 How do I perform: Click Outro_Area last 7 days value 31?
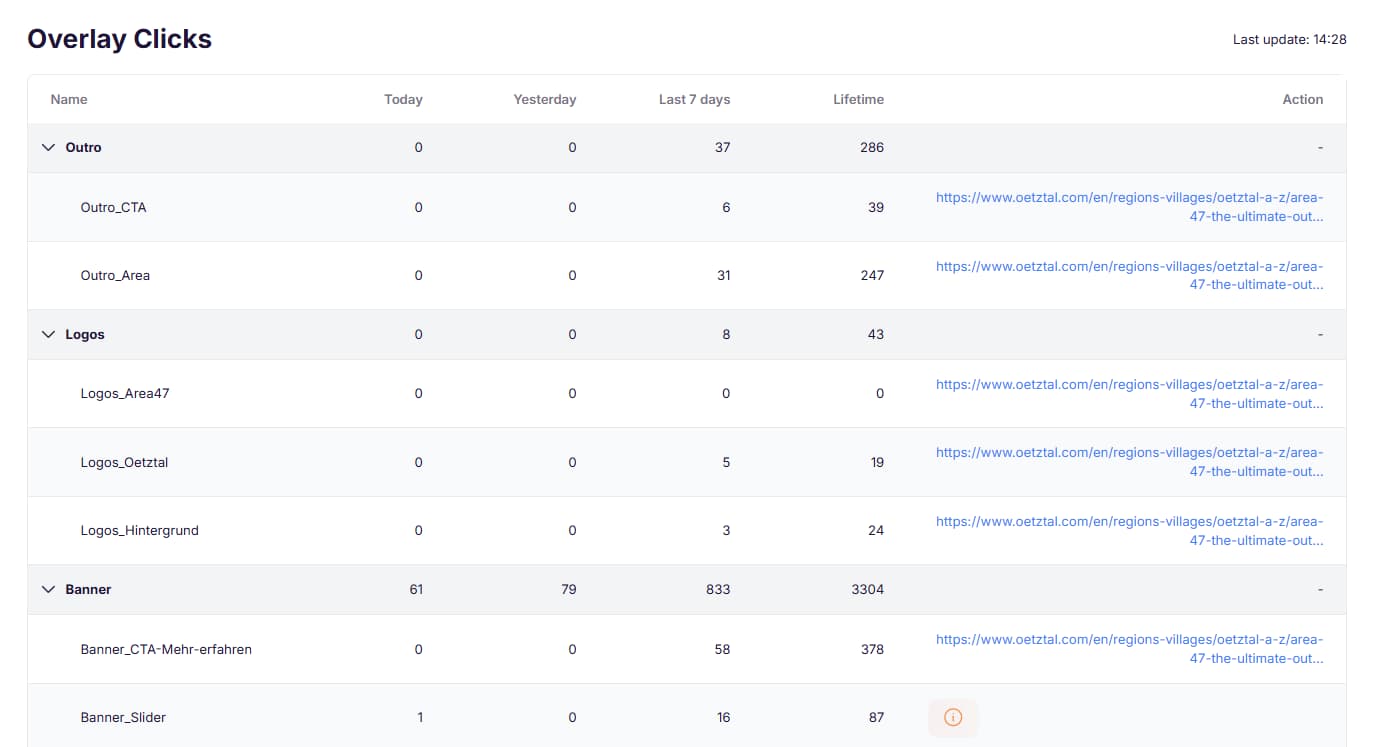tap(722, 275)
